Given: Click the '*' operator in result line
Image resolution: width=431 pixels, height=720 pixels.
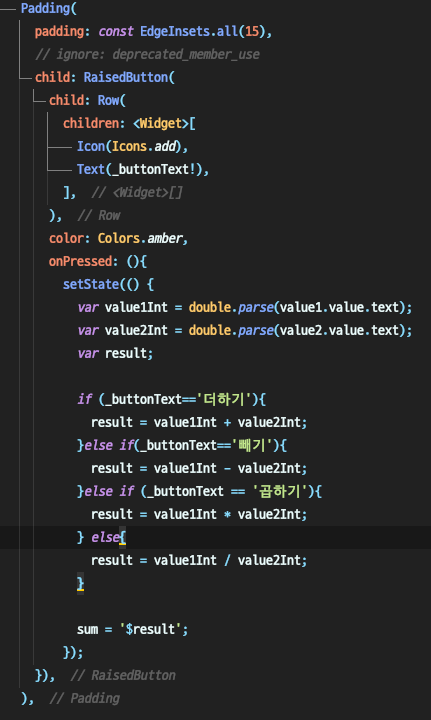Looking at the screenshot, I should coord(227,514).
